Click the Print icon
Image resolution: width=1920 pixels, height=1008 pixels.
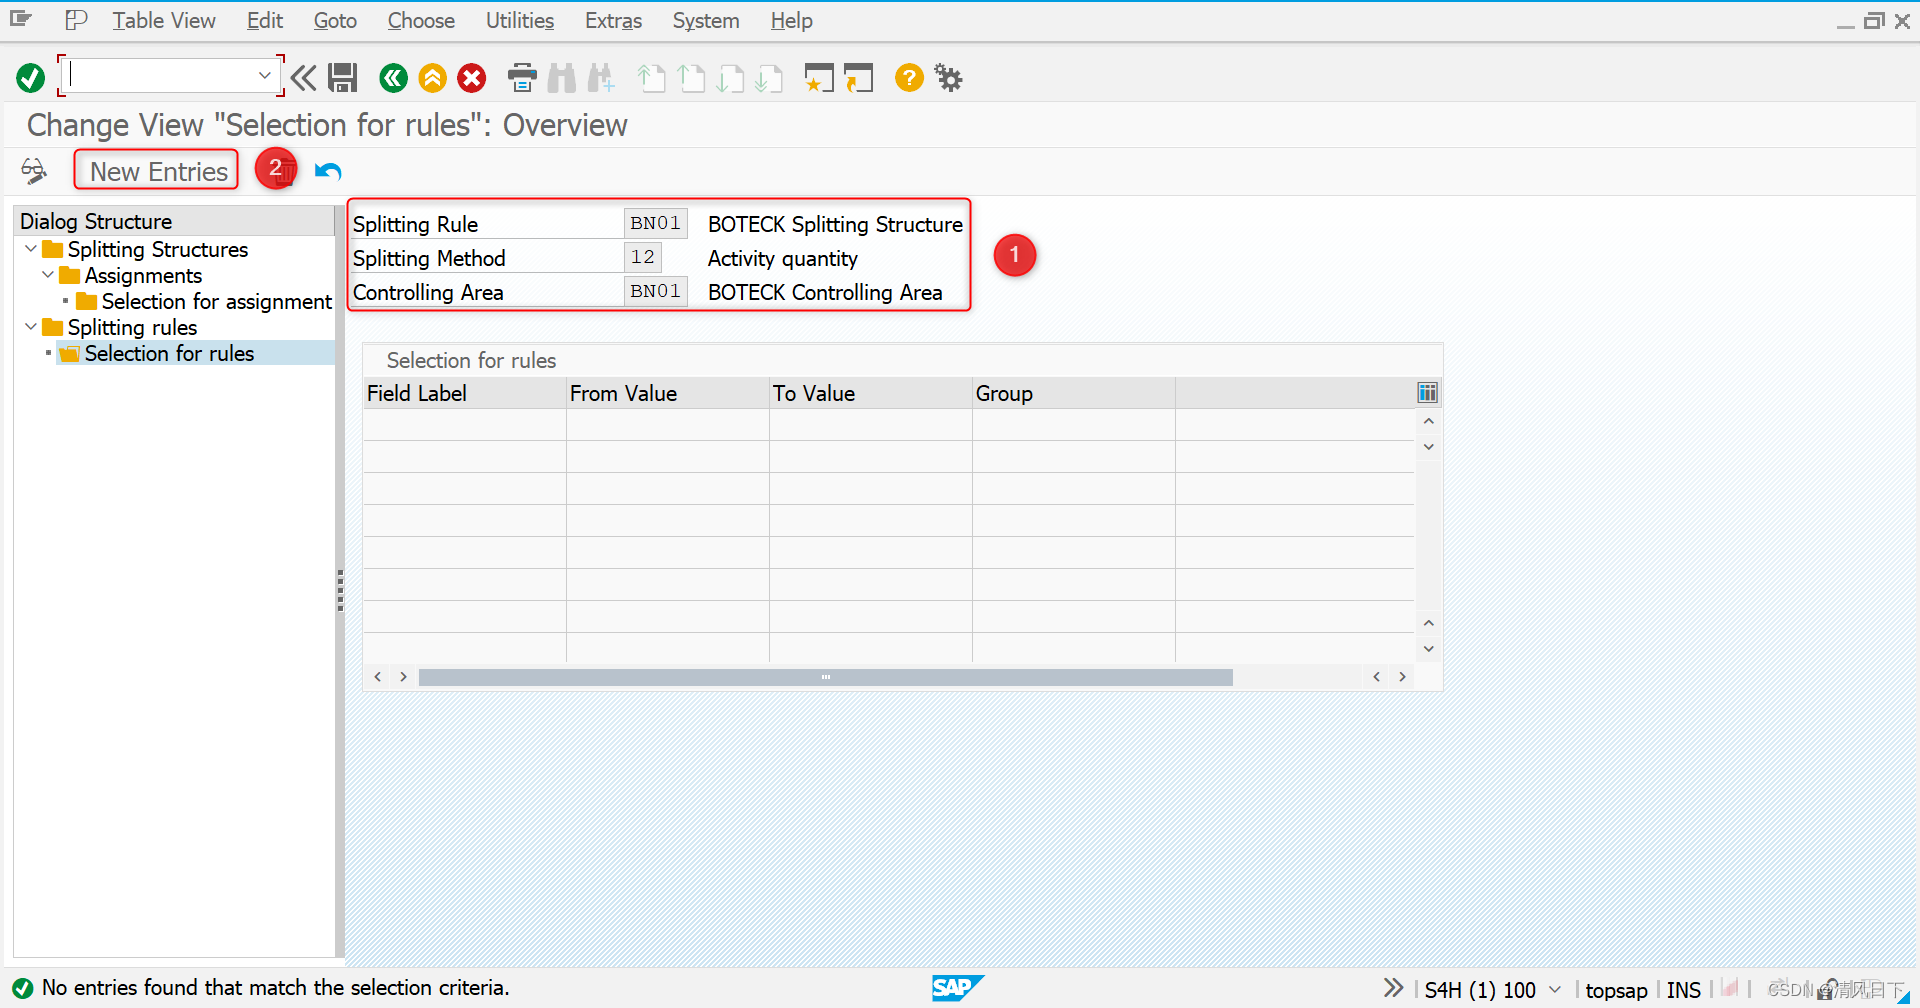[x=522, y=78]
